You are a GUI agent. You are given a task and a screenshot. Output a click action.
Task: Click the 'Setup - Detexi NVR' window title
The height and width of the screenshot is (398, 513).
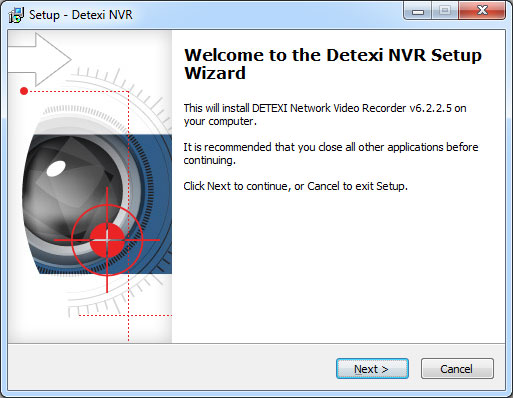point(81,15)
